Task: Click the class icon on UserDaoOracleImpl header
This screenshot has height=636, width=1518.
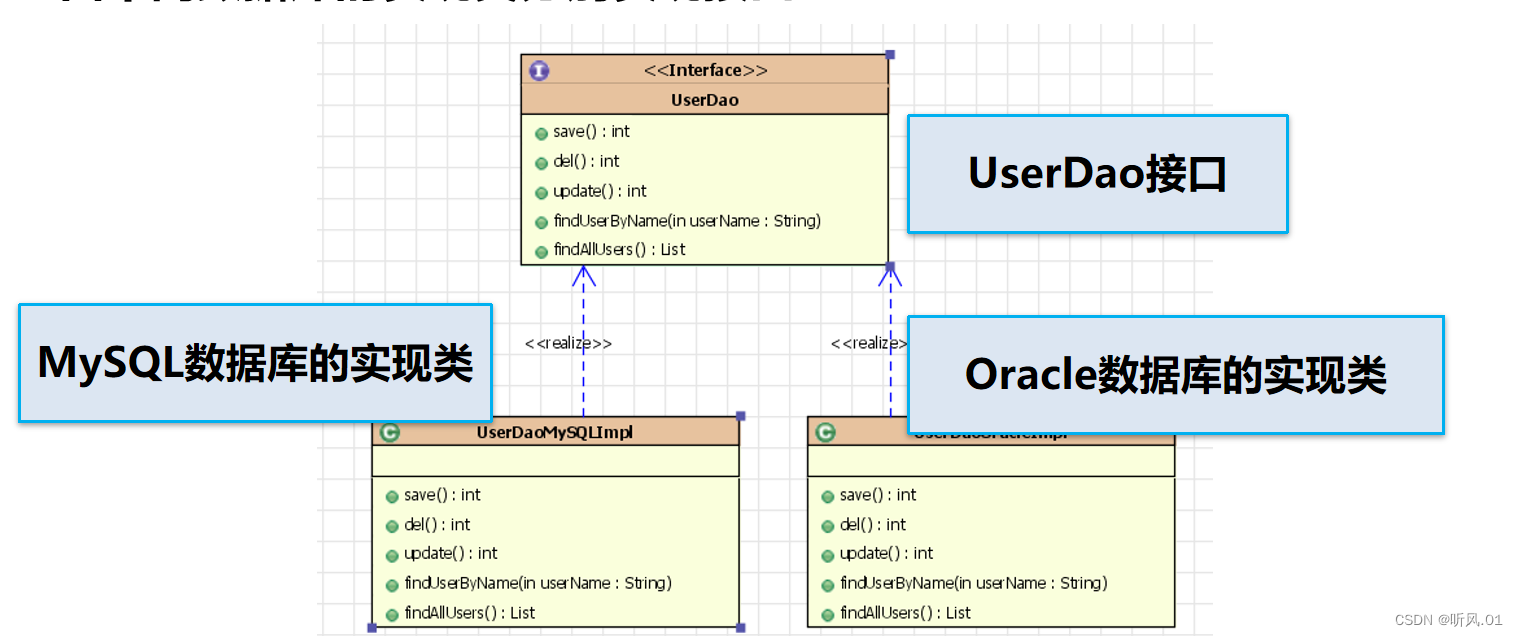Action: click(826, 432)
